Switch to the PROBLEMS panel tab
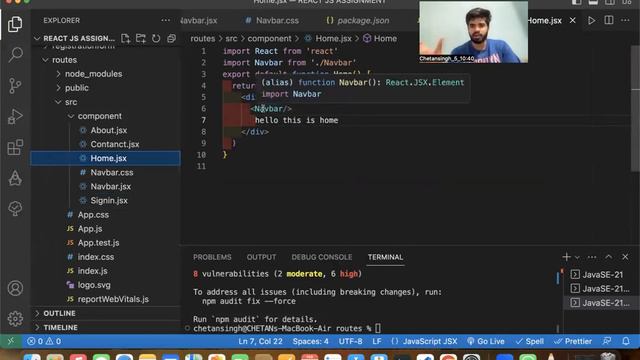640x360 pixels. pyautogui.click(x=212, y=257)
